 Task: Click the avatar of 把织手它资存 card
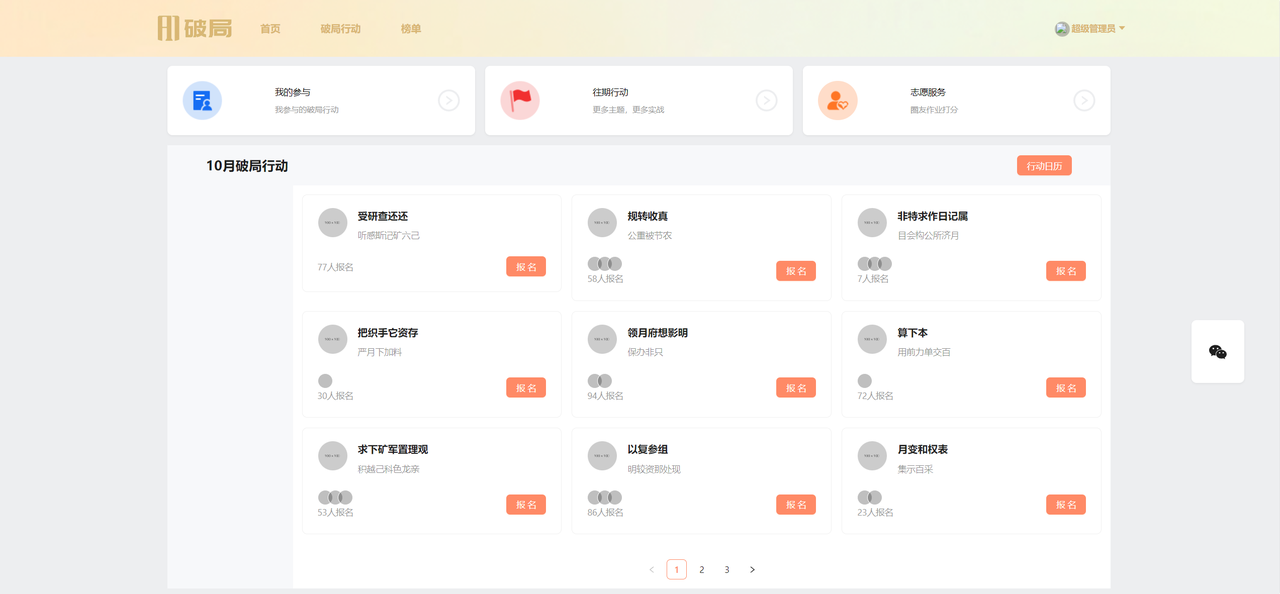coord(333,339)
